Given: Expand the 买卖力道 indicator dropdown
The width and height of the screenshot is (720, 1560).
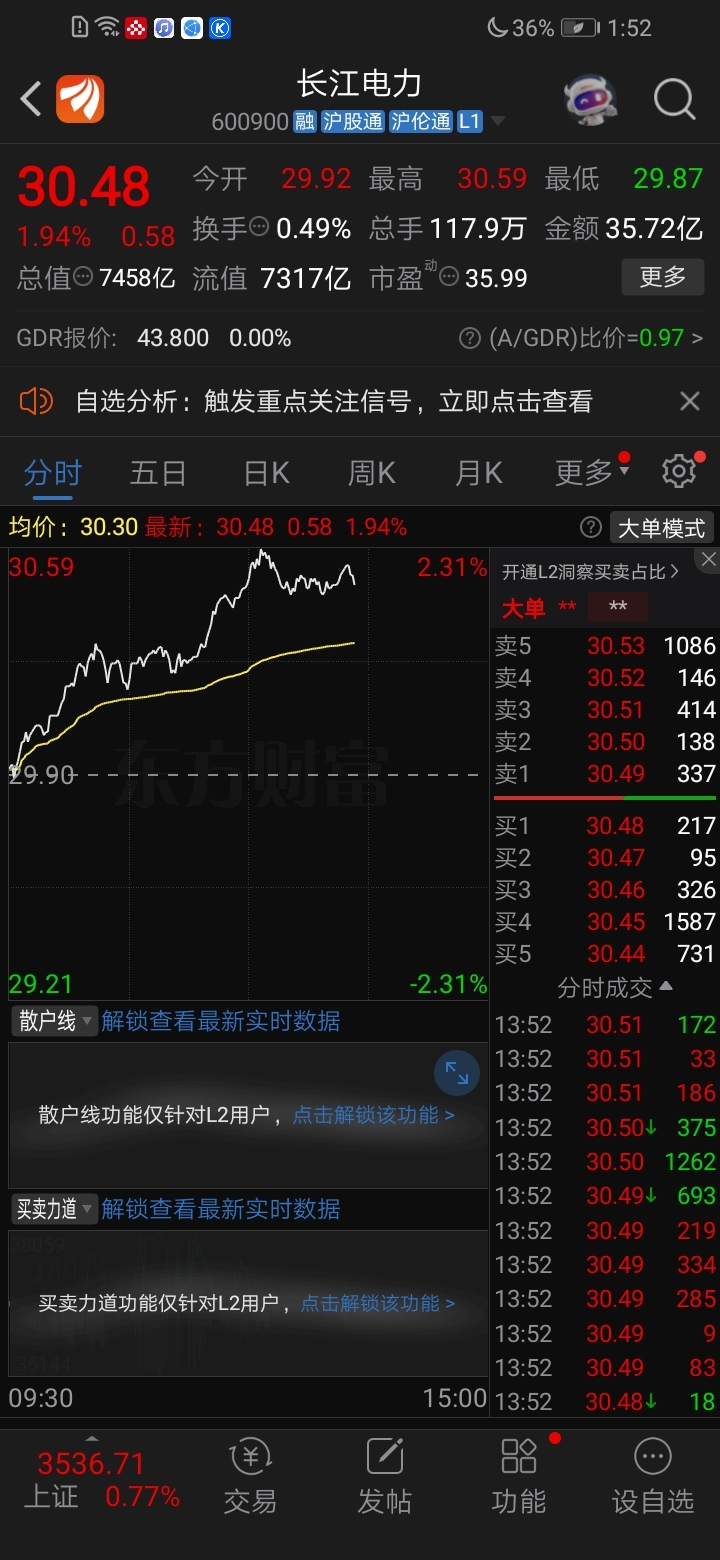Looking at the screenshot, I should 54,1209.
